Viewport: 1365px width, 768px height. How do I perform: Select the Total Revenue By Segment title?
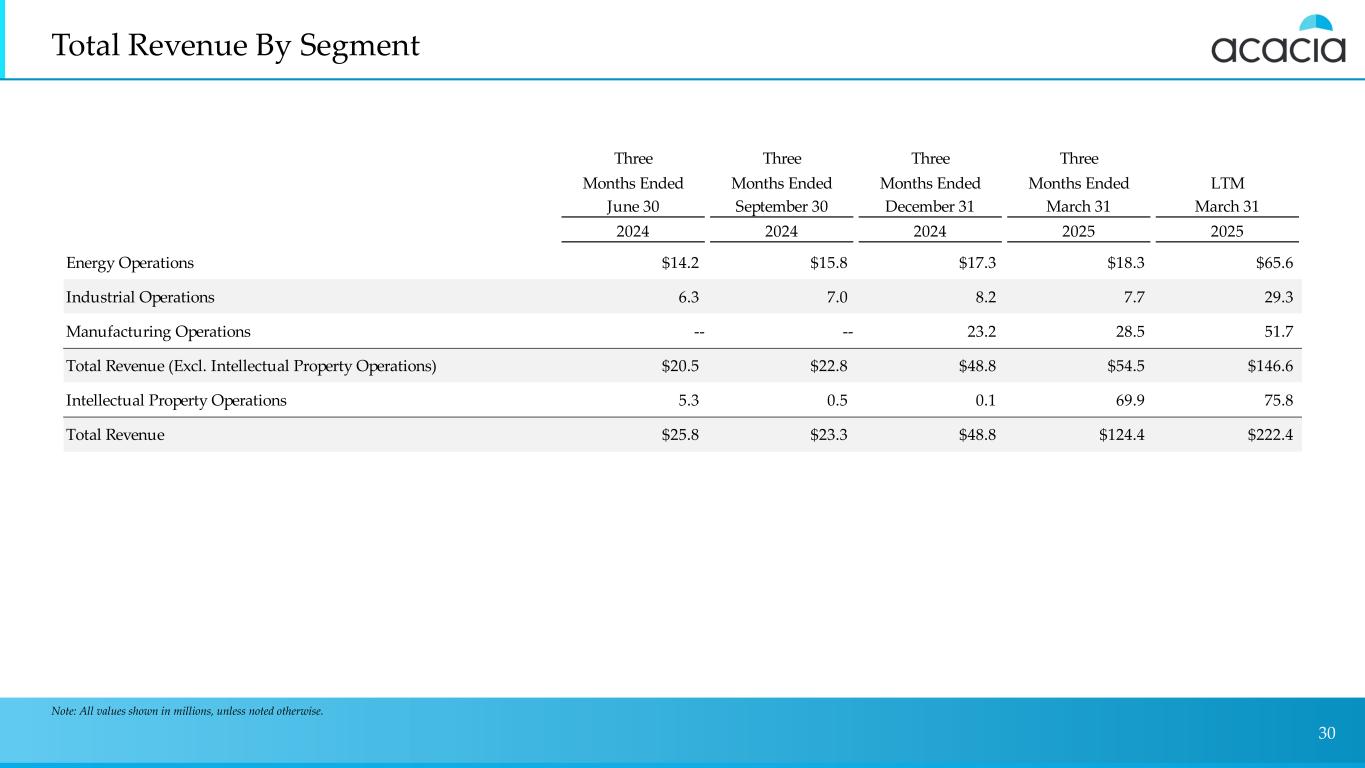(235, 45)
